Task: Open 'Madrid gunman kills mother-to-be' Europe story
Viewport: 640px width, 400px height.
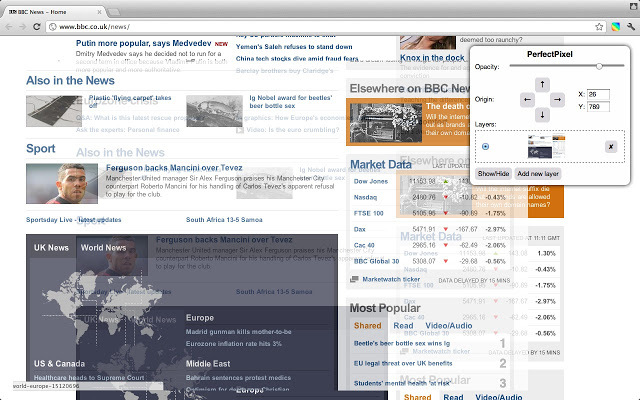Action: click(x=238, y=332)
